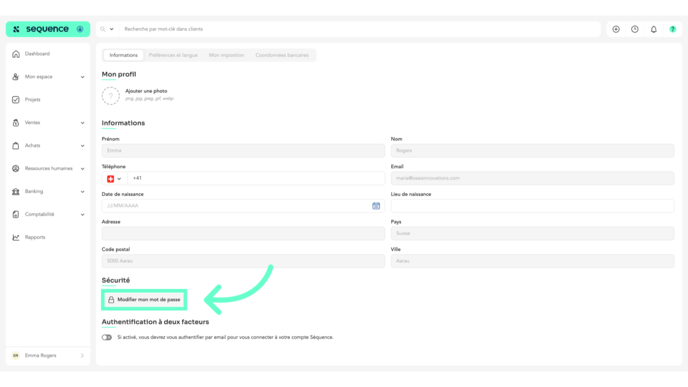Open the Emma Rogers account chevron

(x=82, y=356)
